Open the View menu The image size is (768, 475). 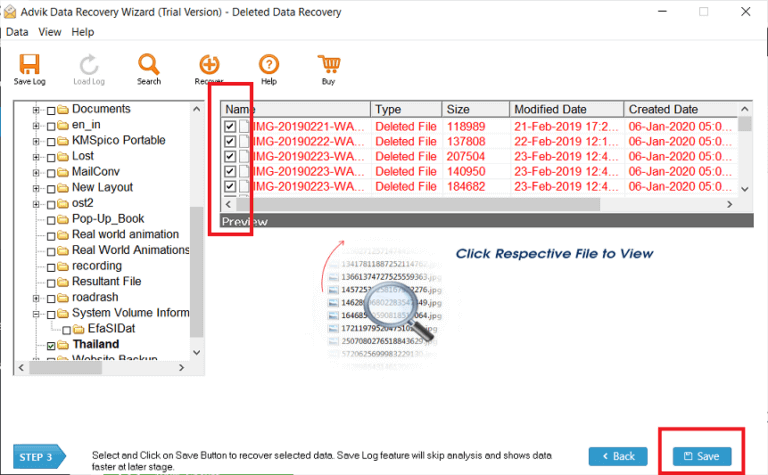50,32
